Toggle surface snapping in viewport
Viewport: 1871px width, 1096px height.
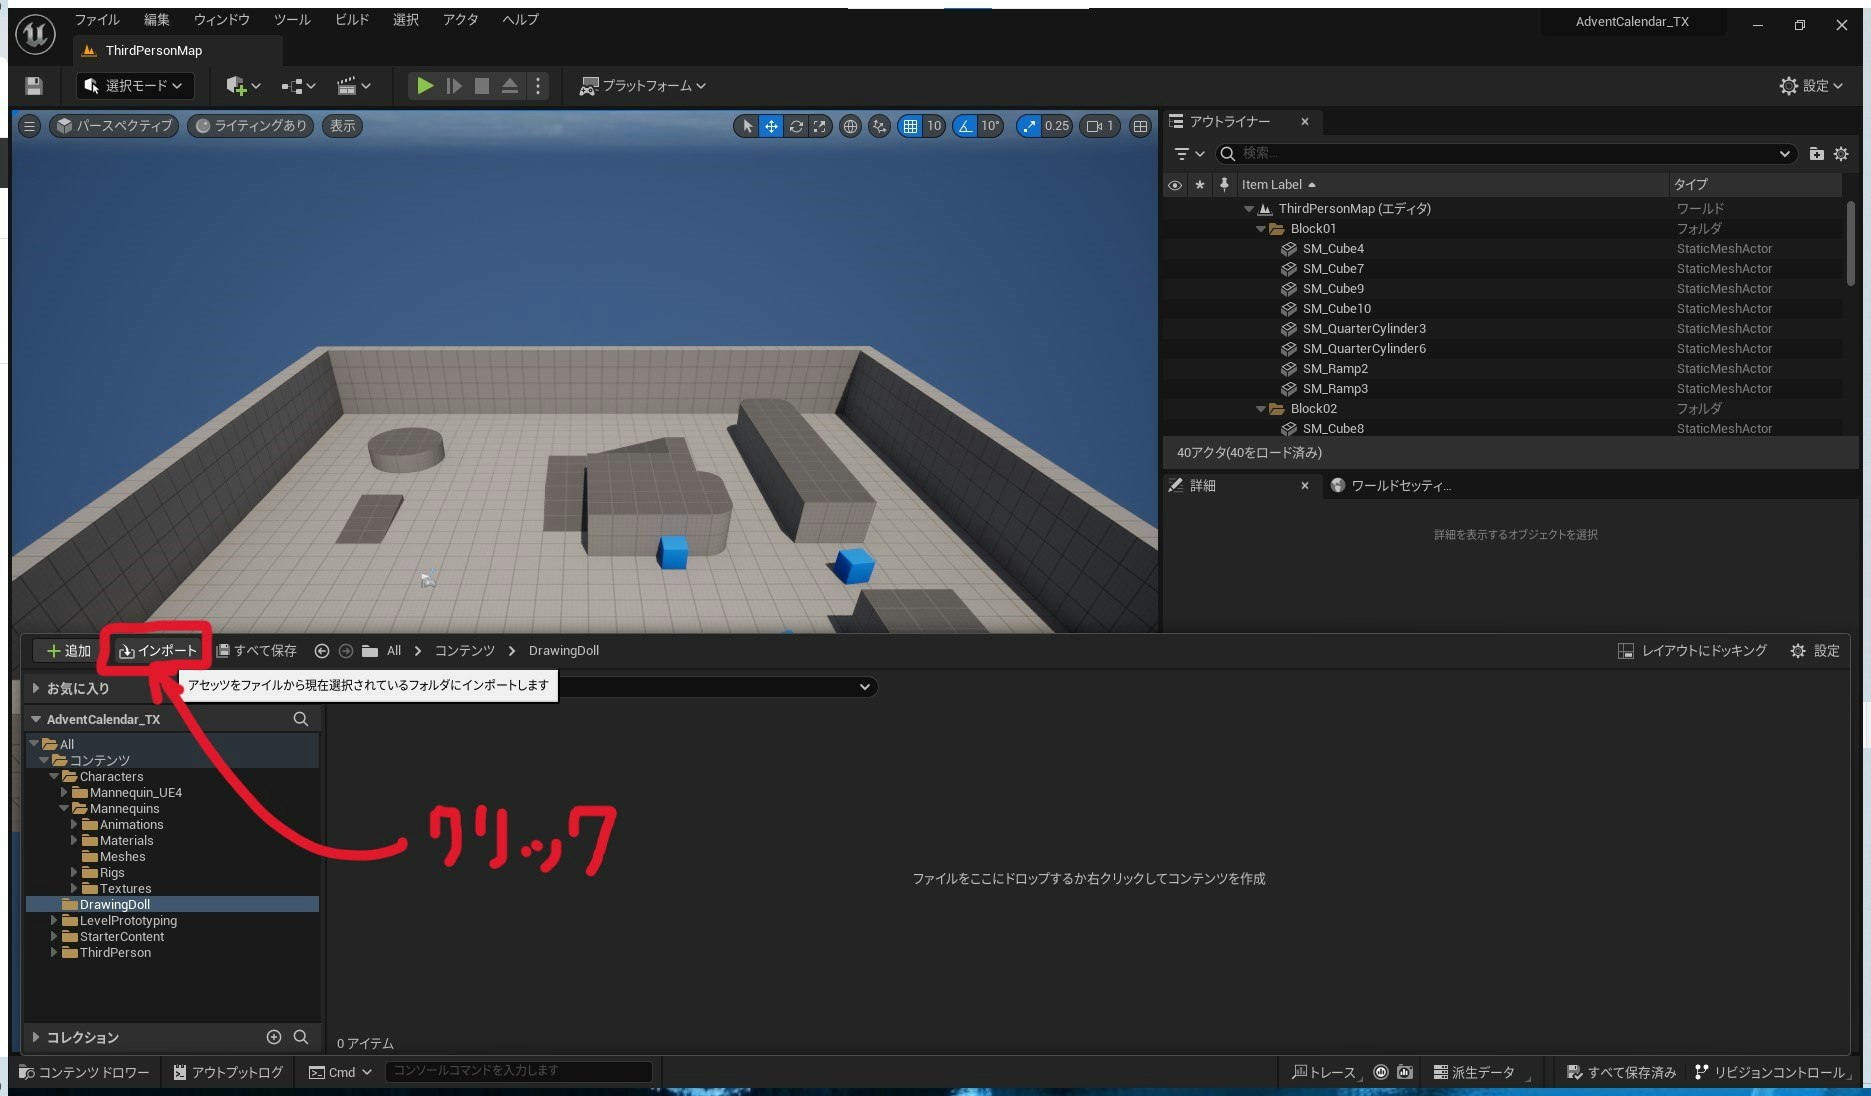[879, 126]
